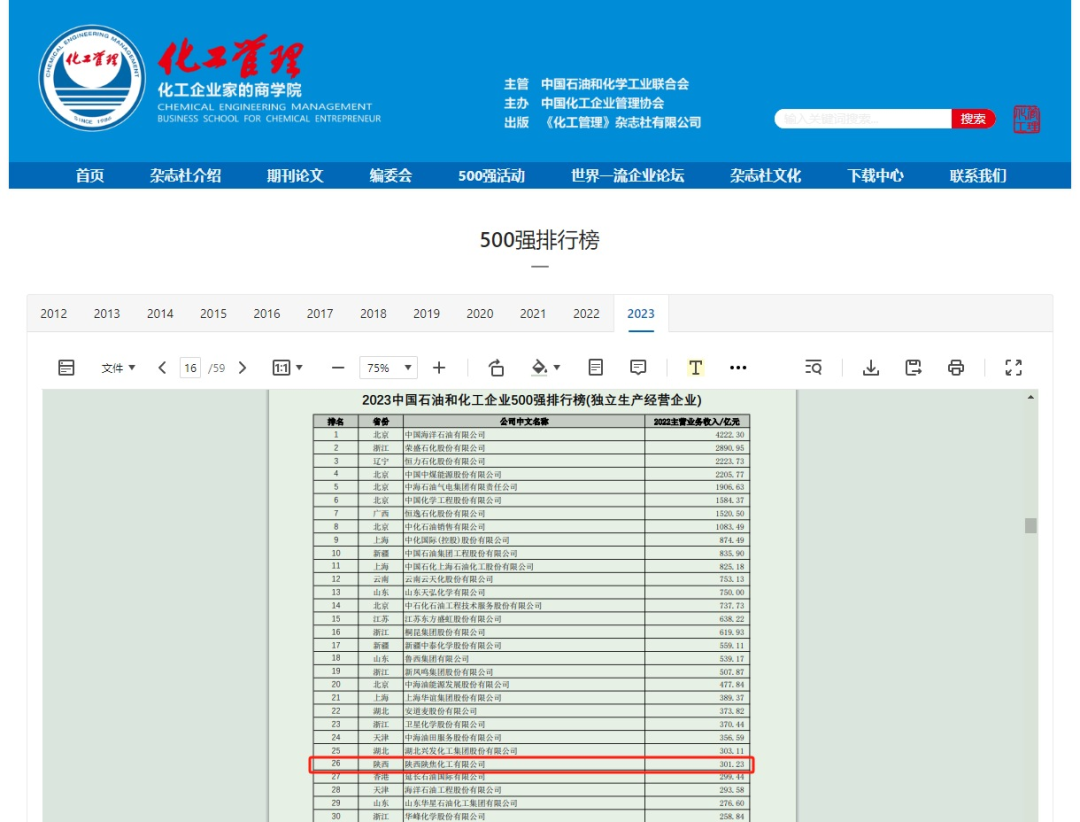Switch to the 2013 ranking tab
Image resolution: width=1080 pixels, height=822 pixels.
click(107, 314)
